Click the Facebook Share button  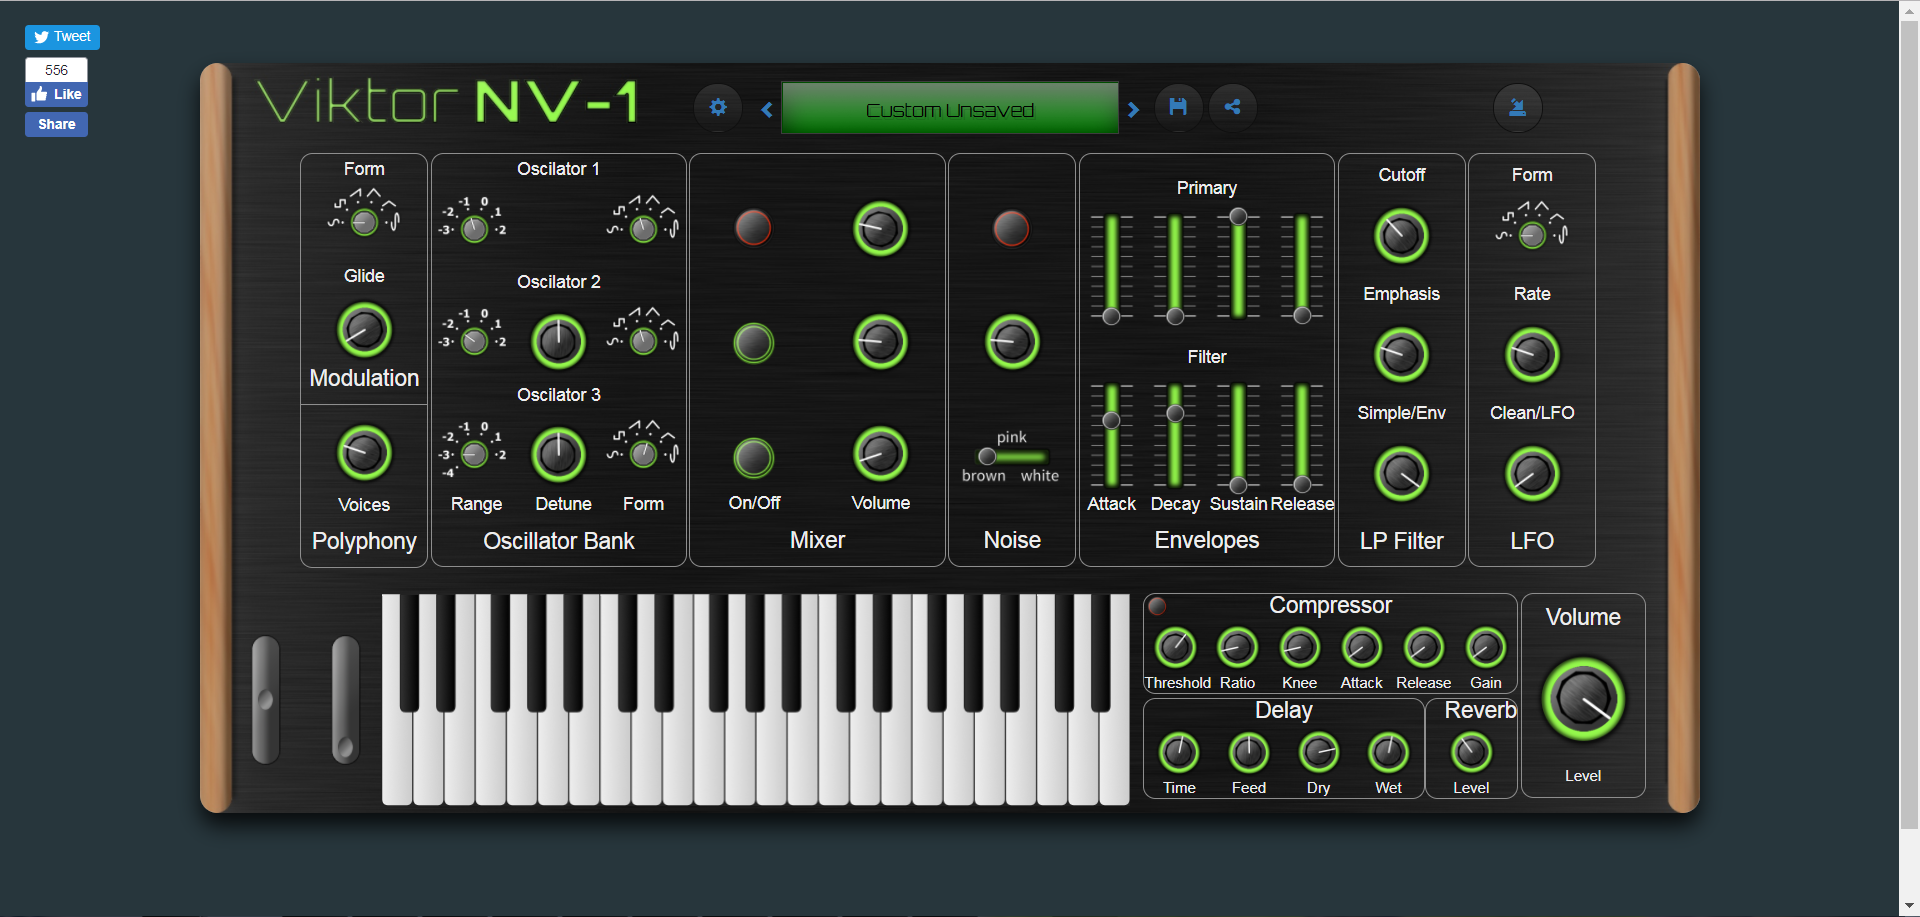(x=57, y=124)
